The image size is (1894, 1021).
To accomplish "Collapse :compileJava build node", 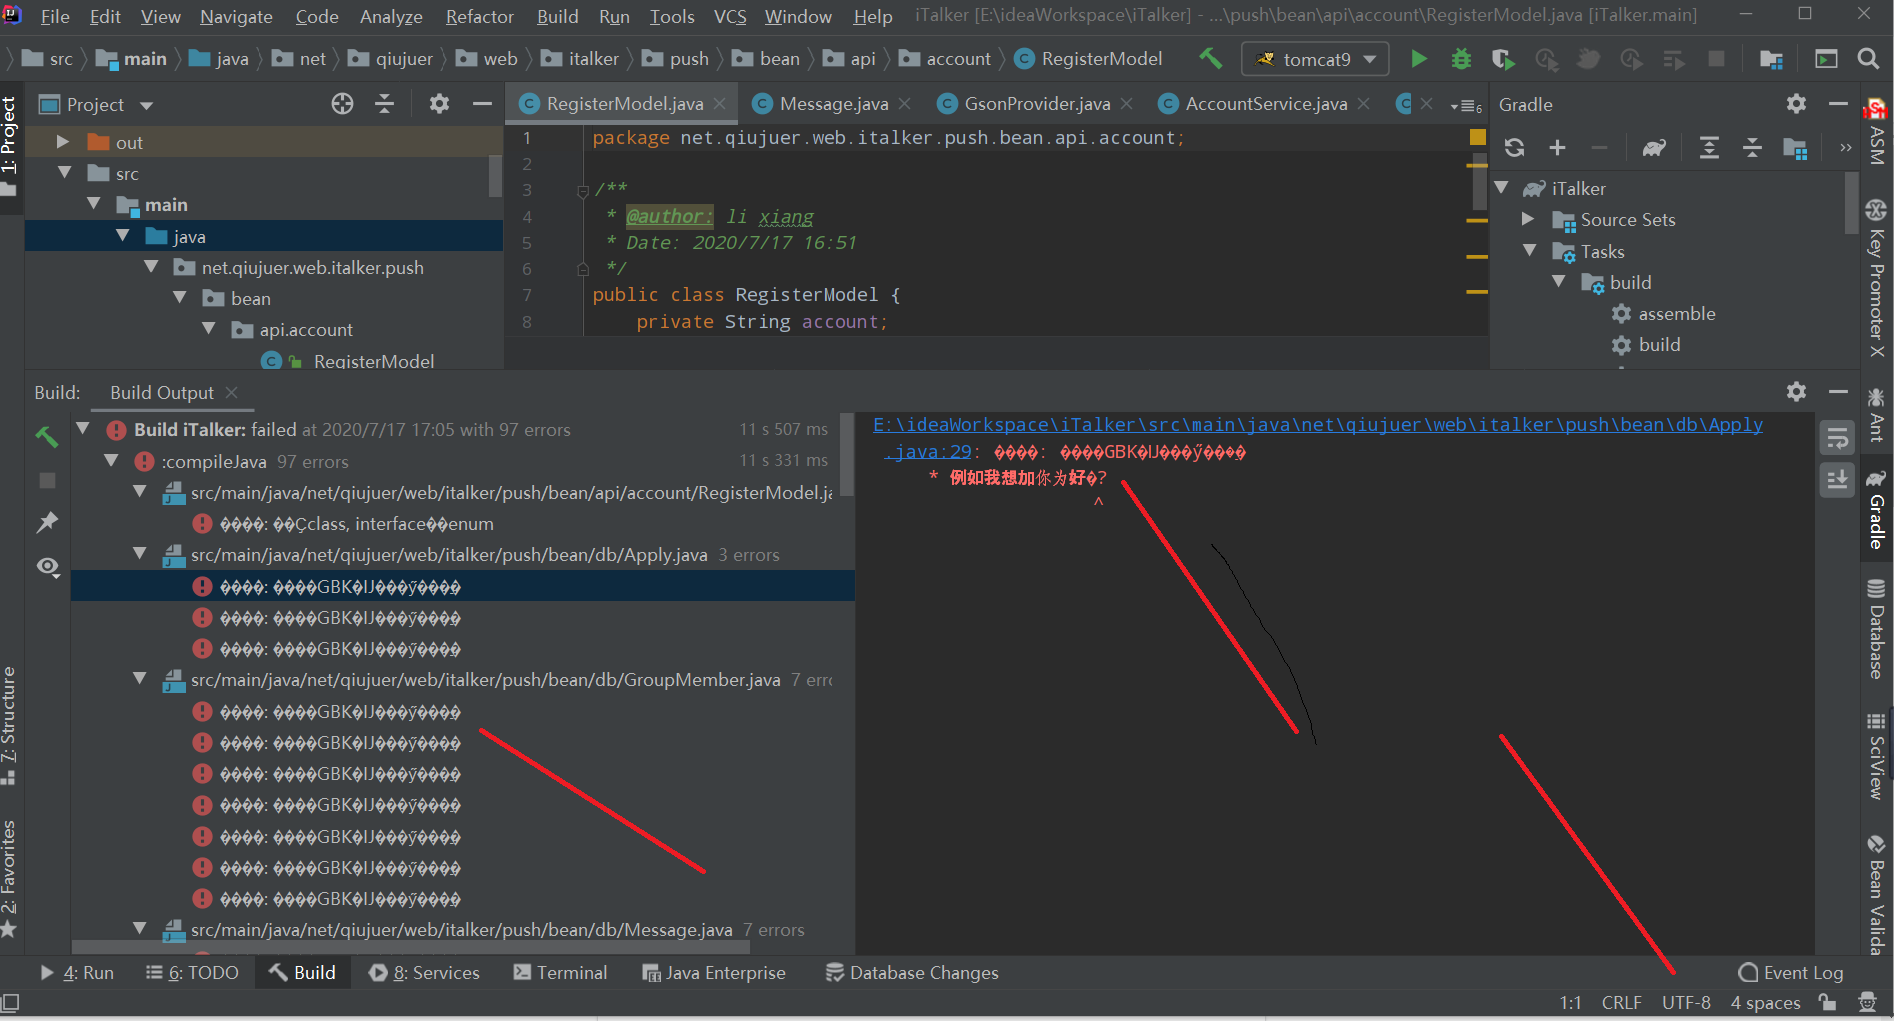I will [x=111, y=461].
